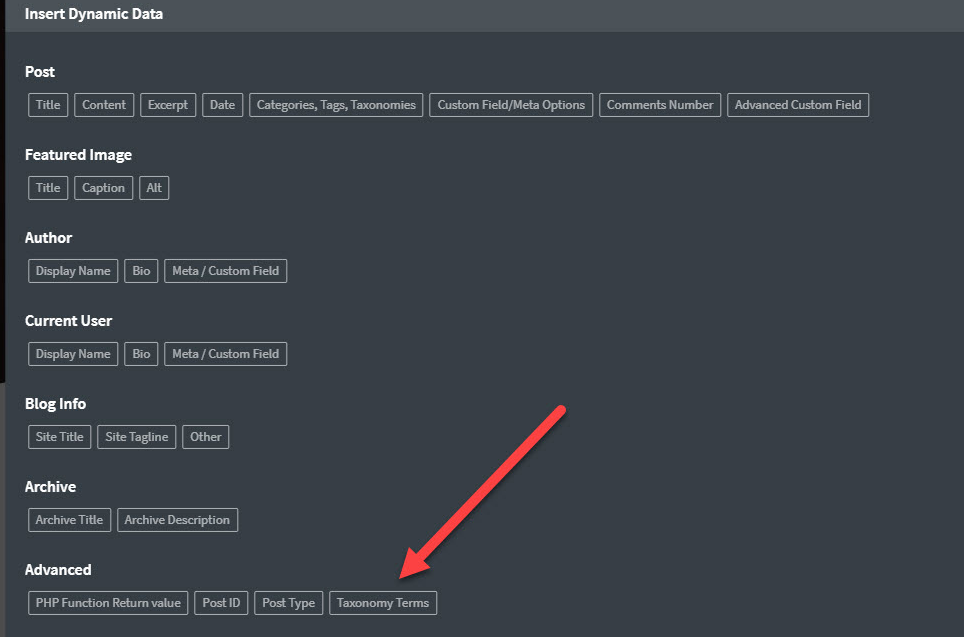Image resolution: width=964 pixels, height=637 pixels.
Task: Select PHP Function Return value
Action: tap(108, 603)
